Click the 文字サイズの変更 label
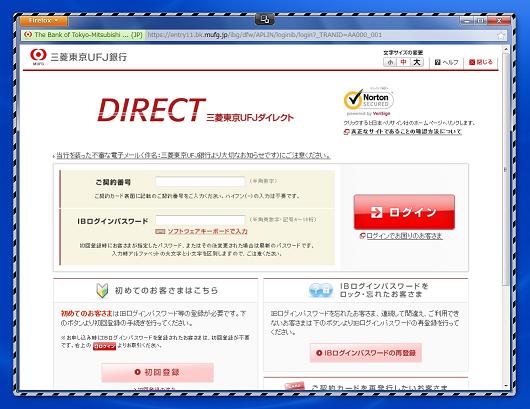Viewport: 530px width, 409px height. (403, 53)
